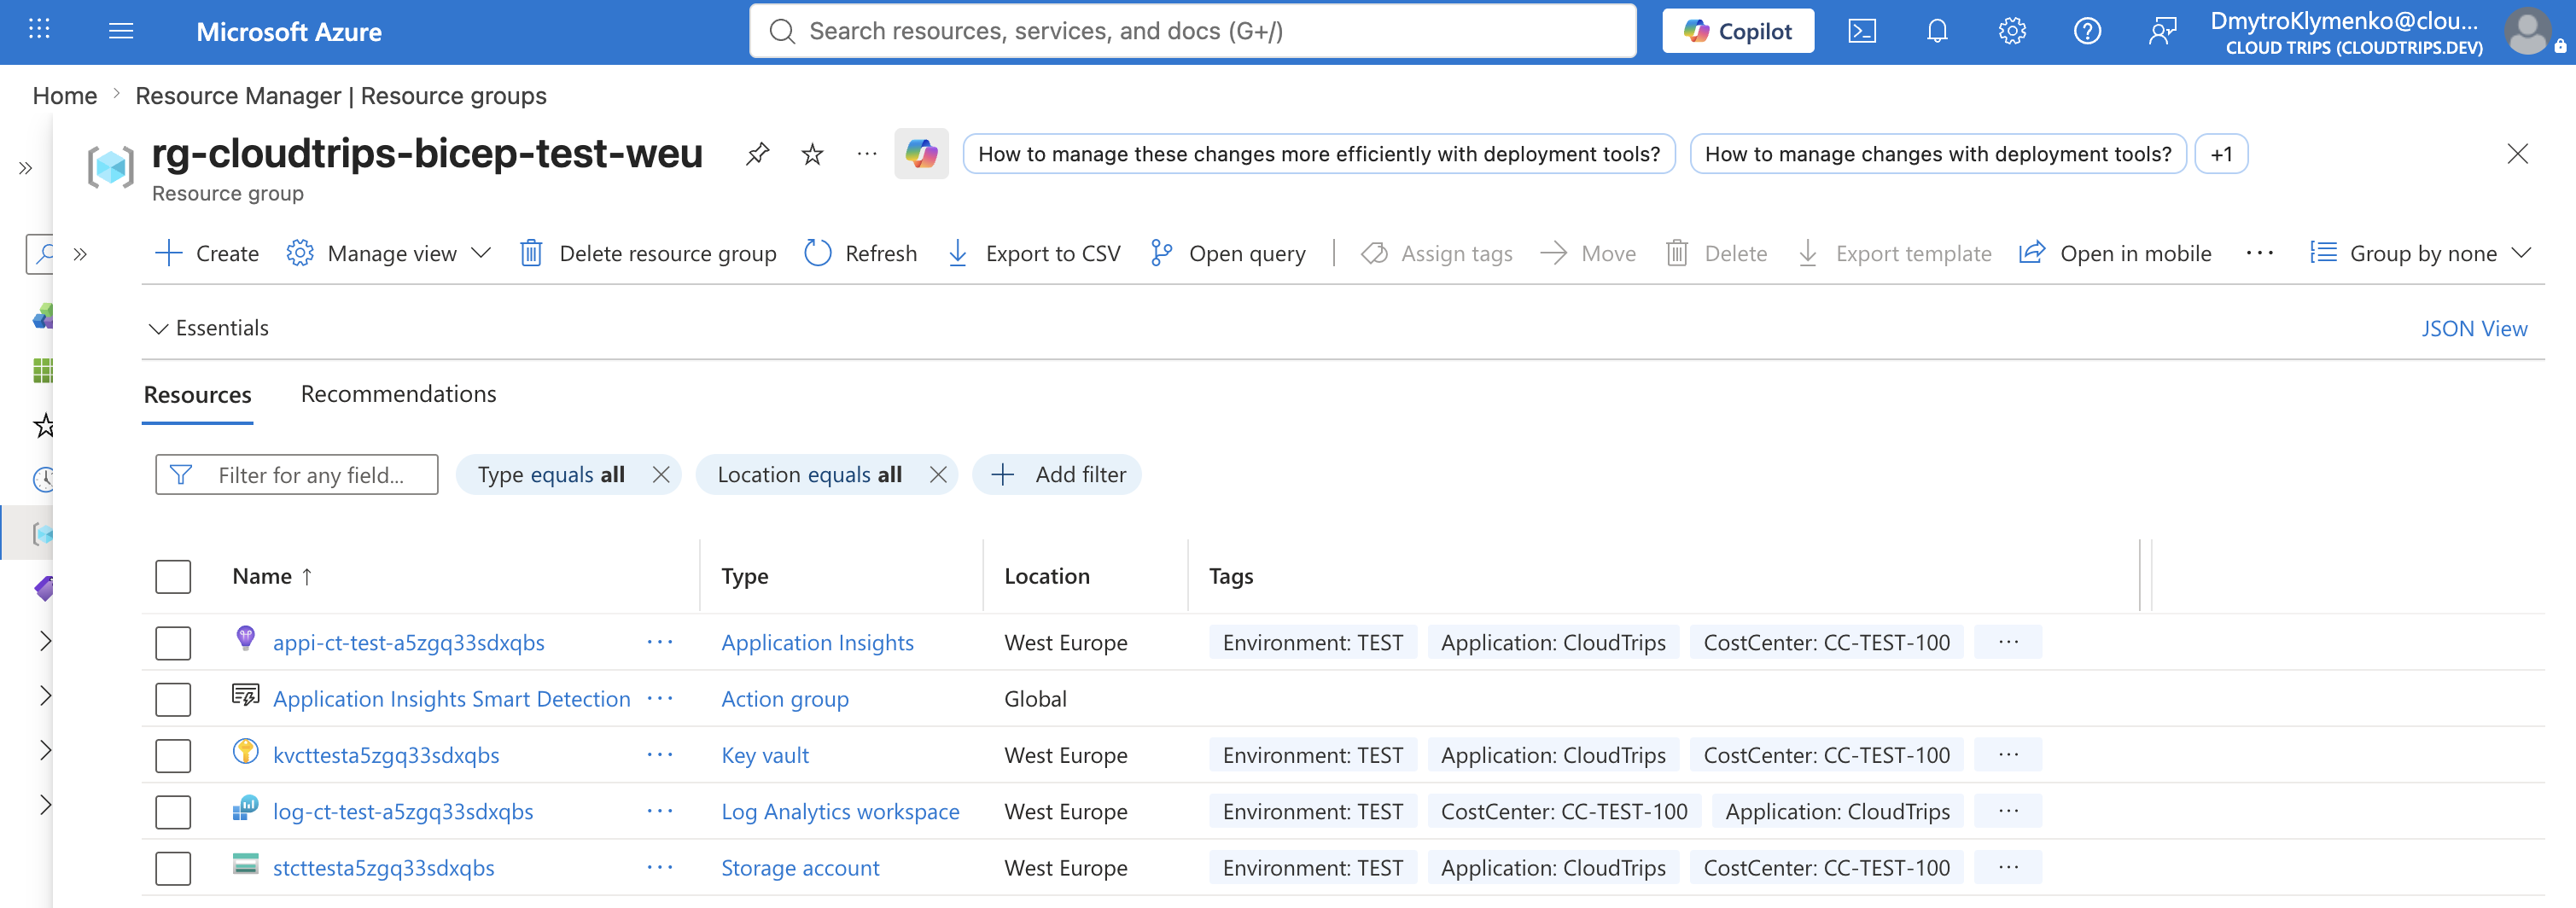2576x908 pixels.
Task: Click Create in the toolbar
Action: tap(208, 254)
